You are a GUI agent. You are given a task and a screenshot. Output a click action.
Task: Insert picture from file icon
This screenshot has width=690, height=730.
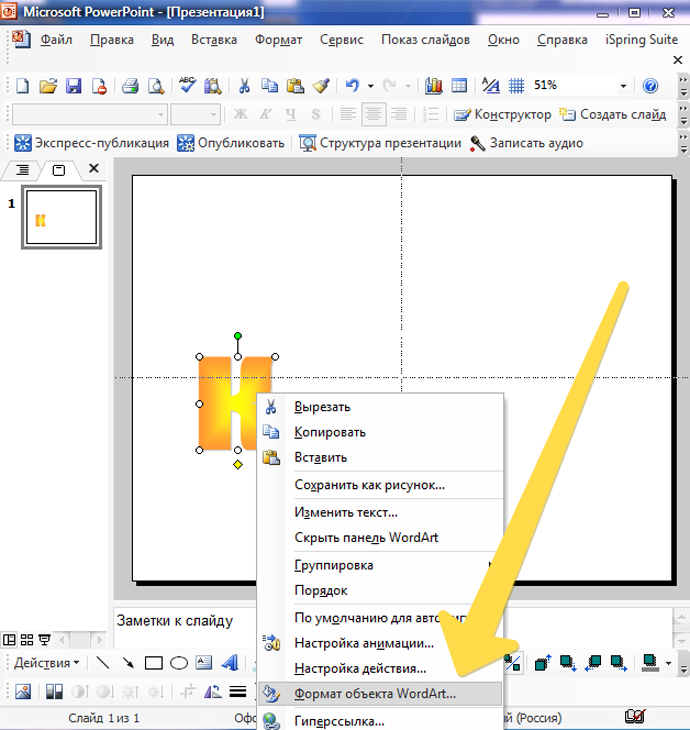pos(23,692)
